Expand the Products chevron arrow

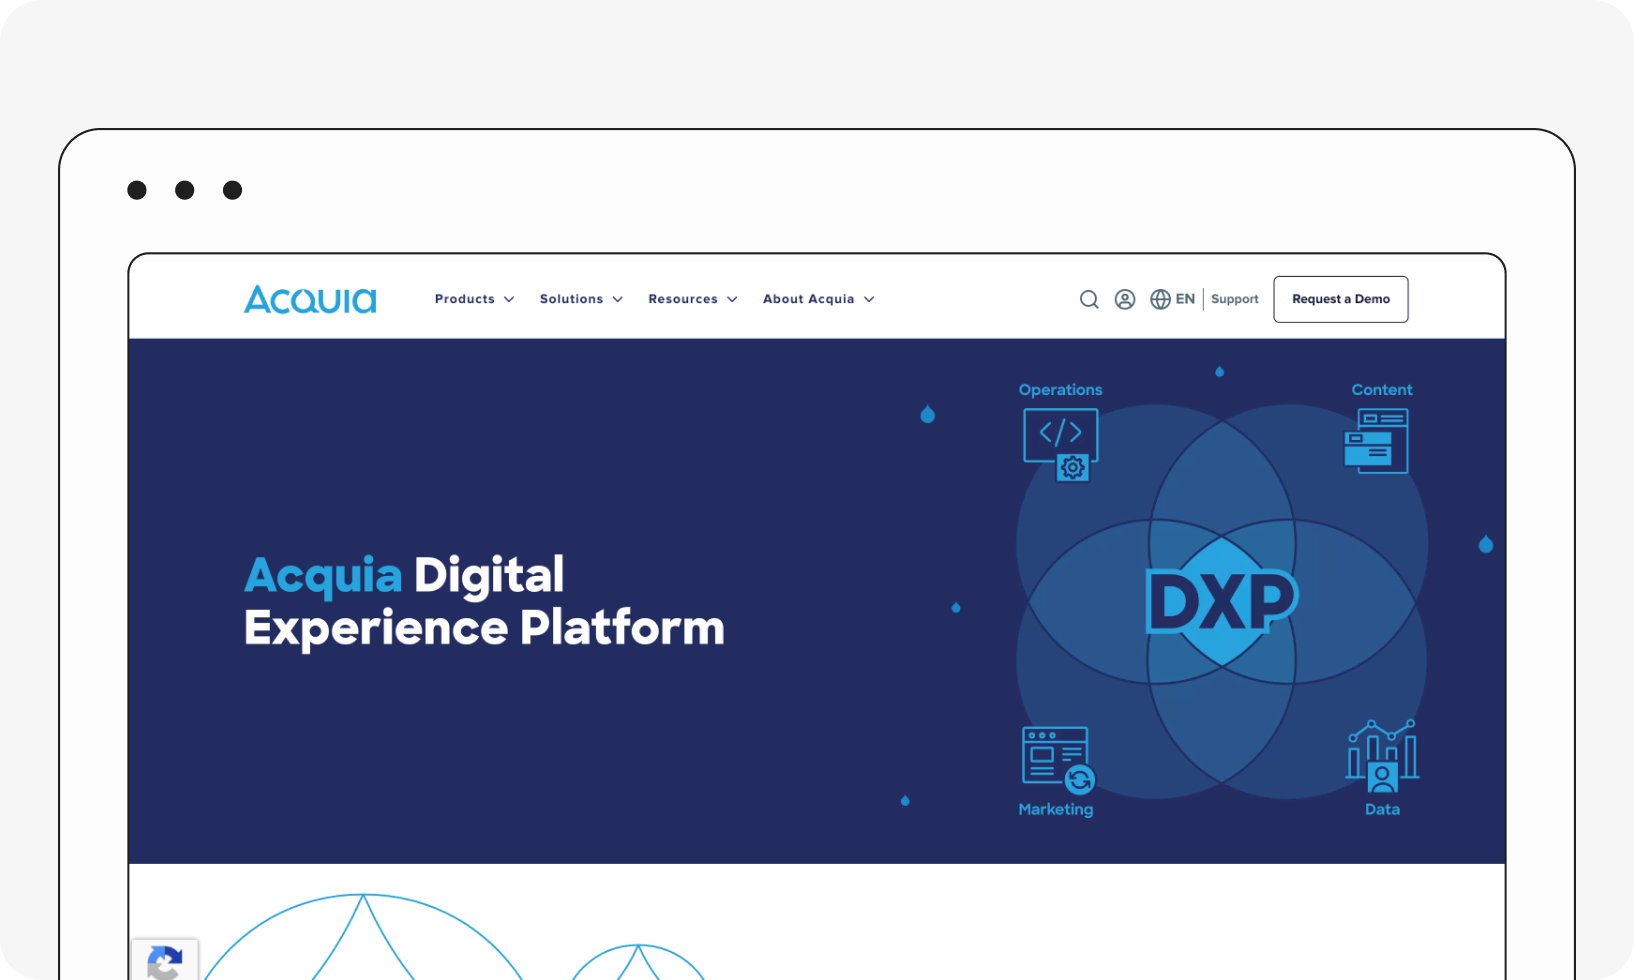[x=509, y=300]
